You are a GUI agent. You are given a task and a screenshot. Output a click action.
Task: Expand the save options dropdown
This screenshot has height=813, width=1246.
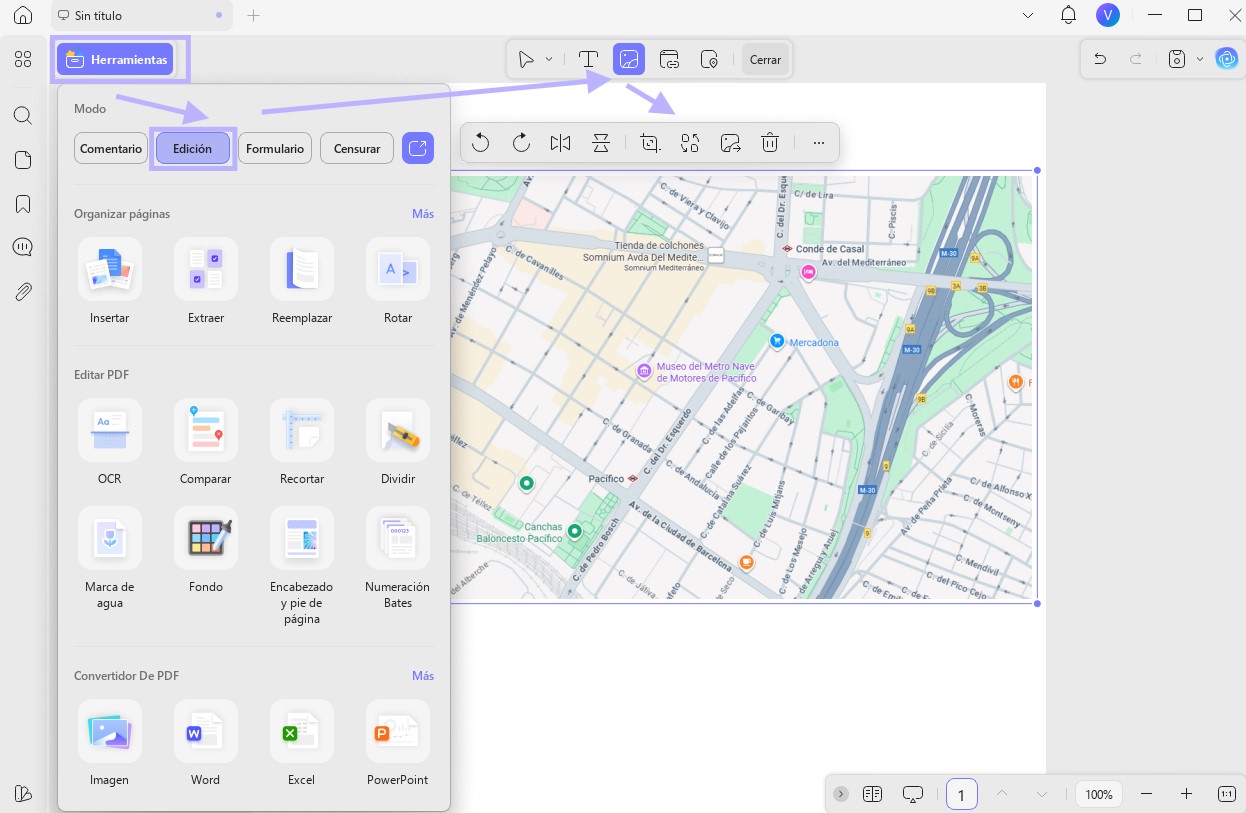coord(1200,59)
